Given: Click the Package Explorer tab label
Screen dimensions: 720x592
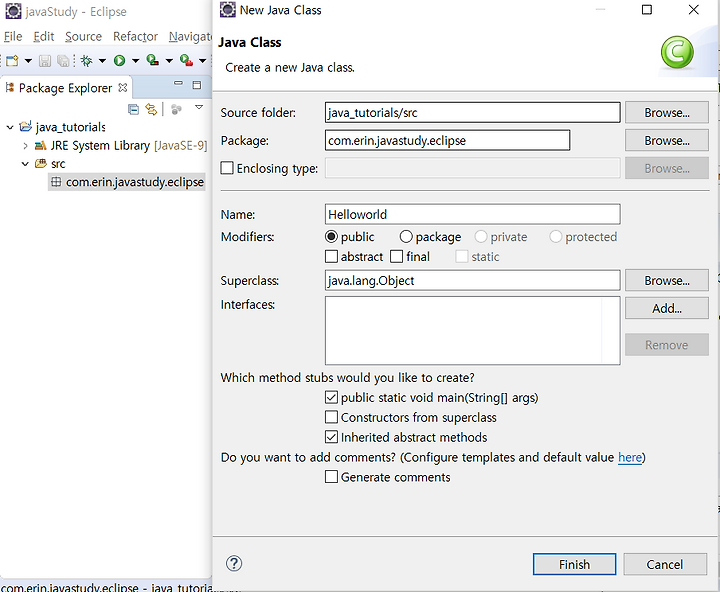Looking at the screenshot, I should pos(65,88).
